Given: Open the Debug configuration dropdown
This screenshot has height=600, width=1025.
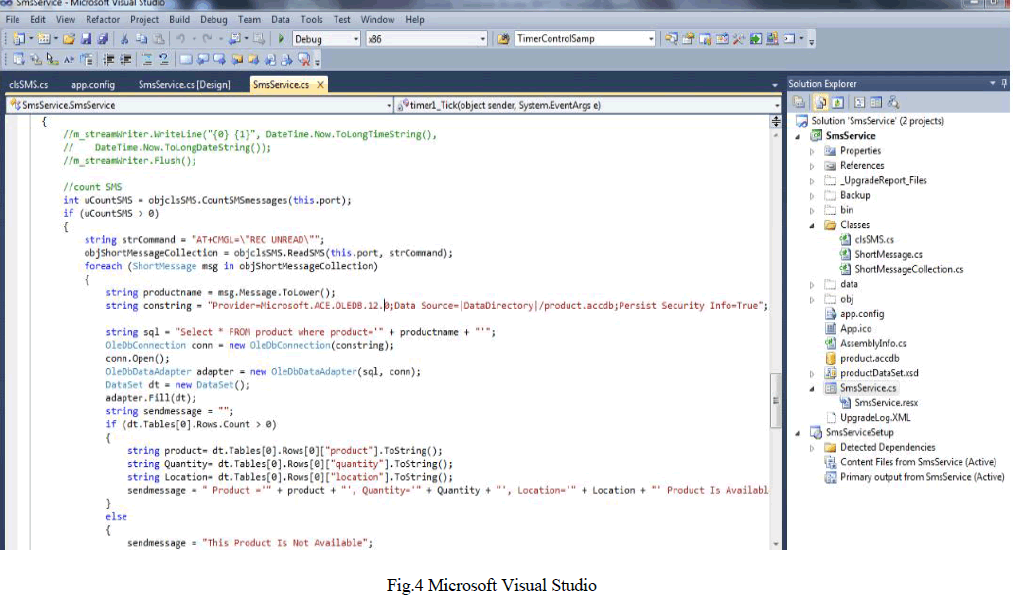Looking at the screenshot, I should (x=354, y=39).
